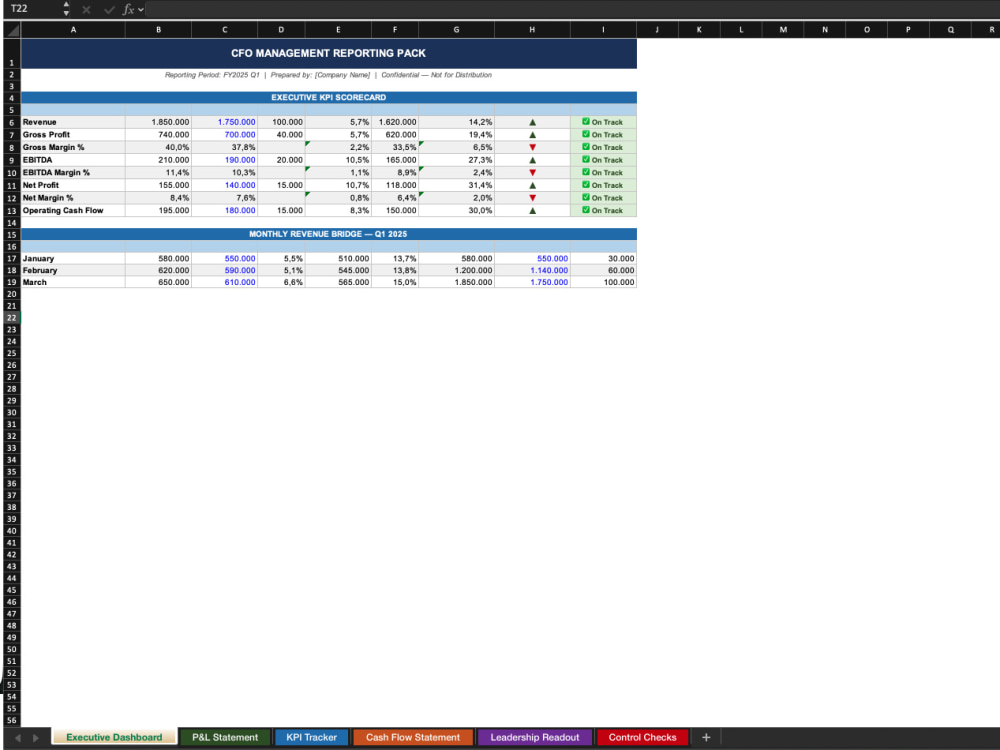Screen dimensions: 1000x750
Task: Click the blue 1.140.000 cell in the February row
Action: tap(532, 270)
